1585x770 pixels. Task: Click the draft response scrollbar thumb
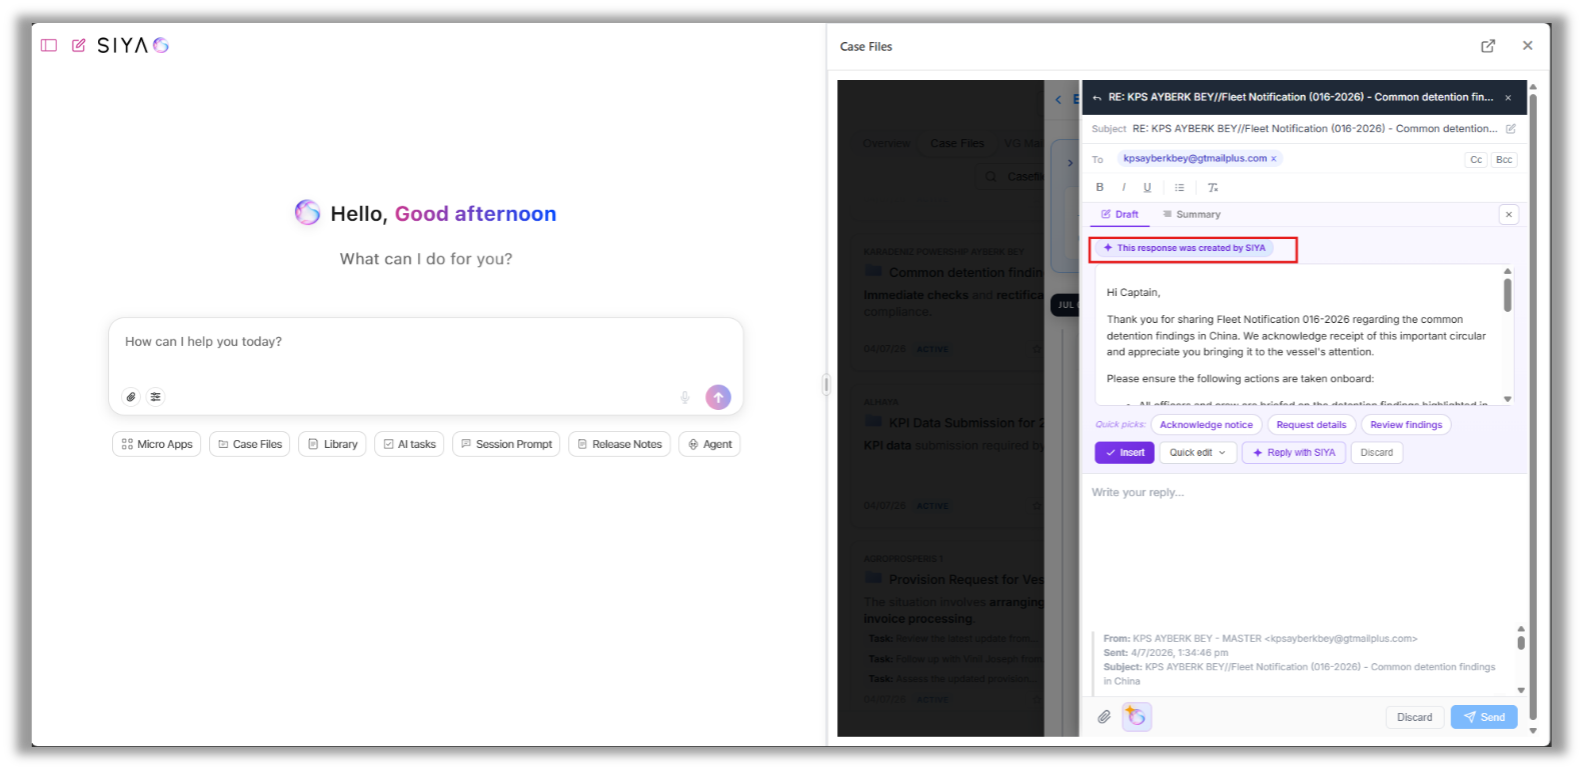1507,295
